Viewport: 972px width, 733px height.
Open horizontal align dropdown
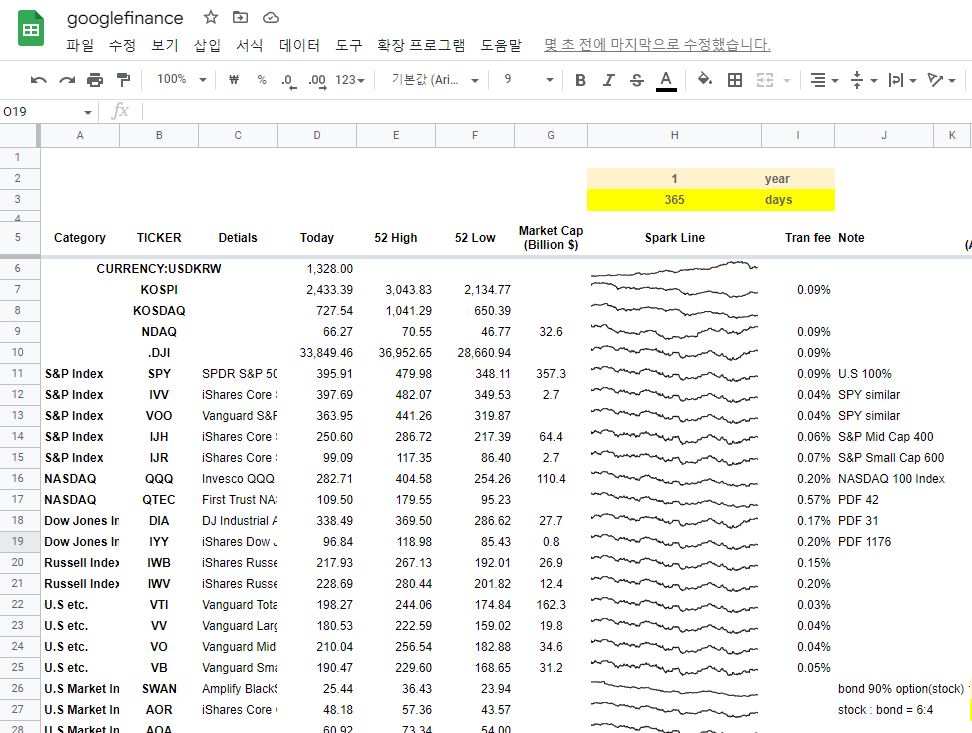click(x=824, y=80)
